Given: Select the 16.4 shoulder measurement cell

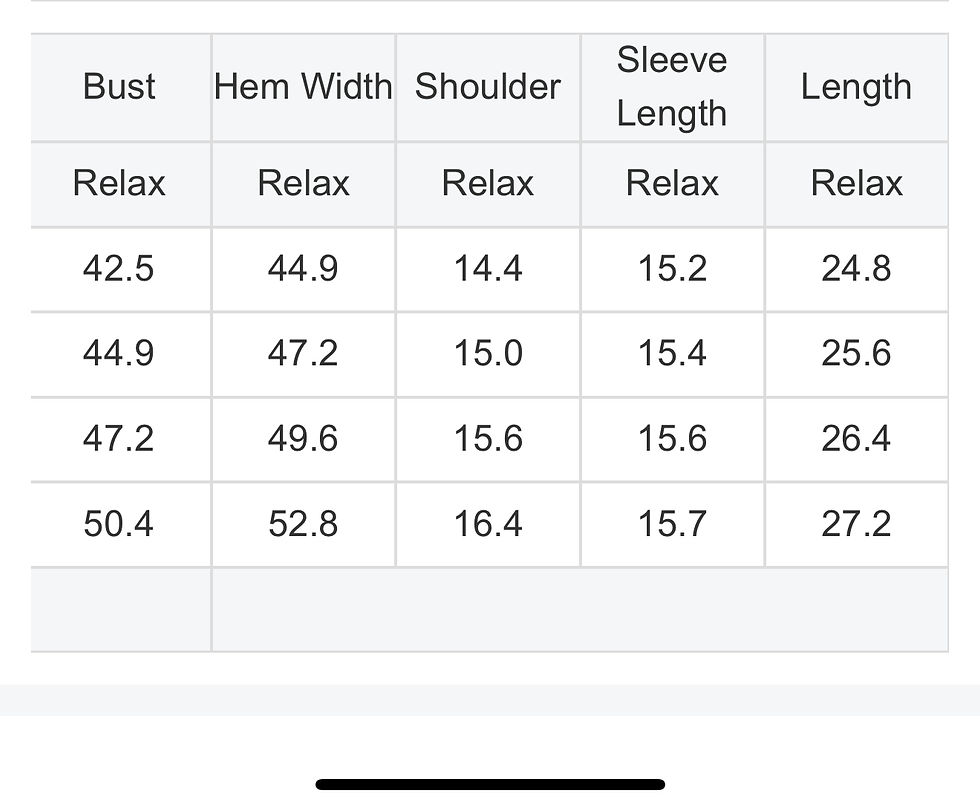Looking at the screenshot, I should pyautogui.click(x=488, y=524).
